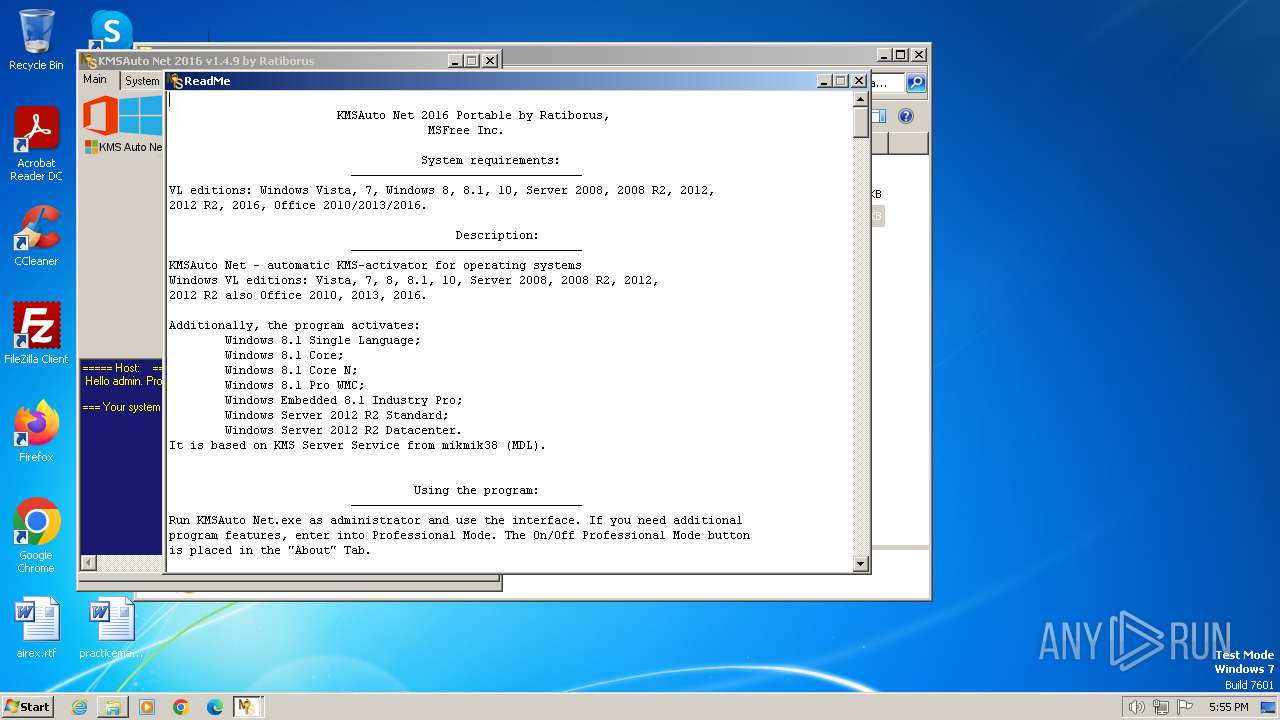The width and height of the screenshot is (1280, 720).
Task: Select the KMSAuto Net taskbar button
Action: tap(247, 707)
